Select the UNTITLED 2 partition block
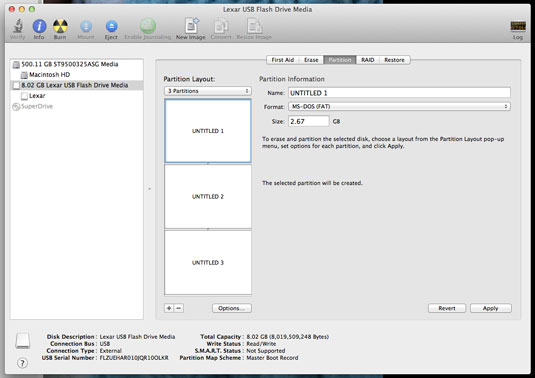Viewport: 535px width, 378px height. click(208, 197)
